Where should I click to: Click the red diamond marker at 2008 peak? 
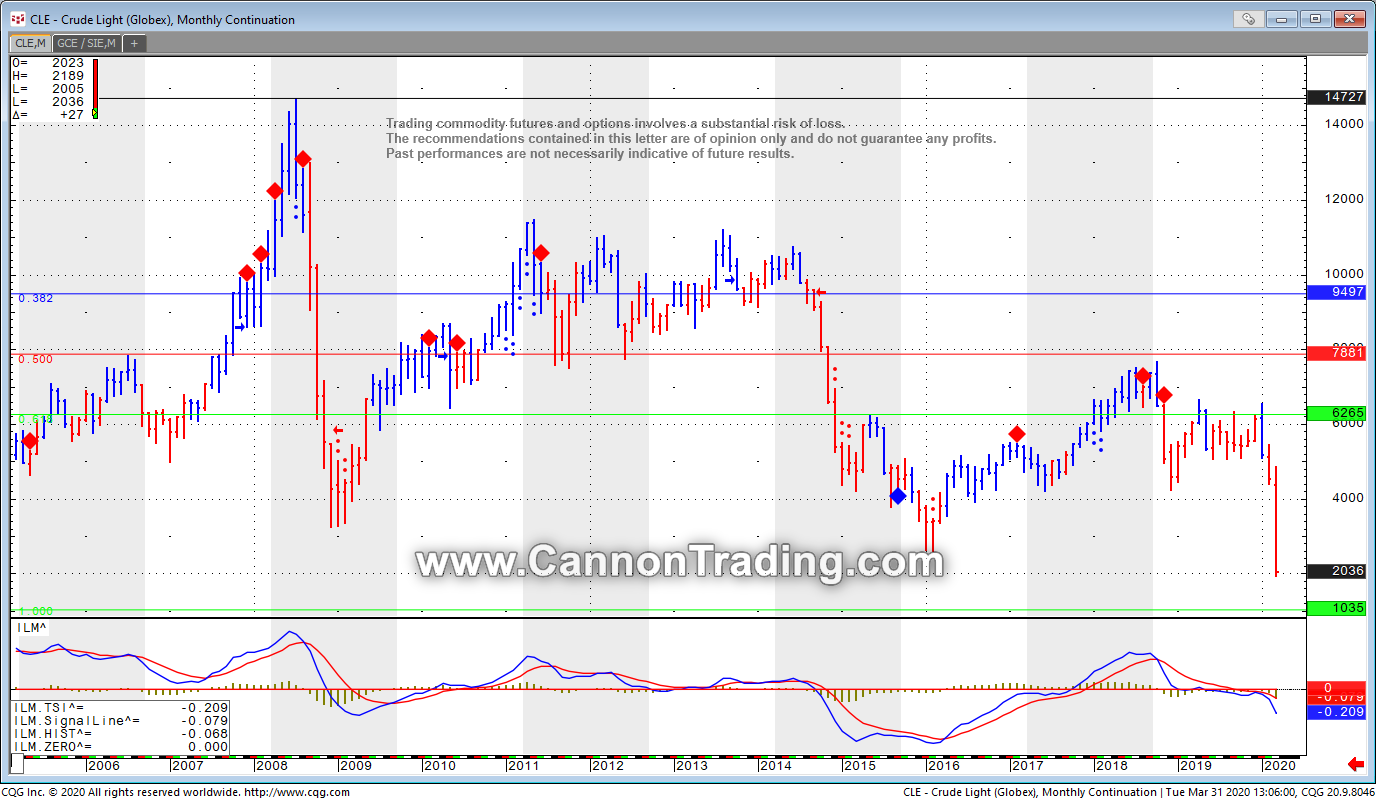click(x=303, y=159)
